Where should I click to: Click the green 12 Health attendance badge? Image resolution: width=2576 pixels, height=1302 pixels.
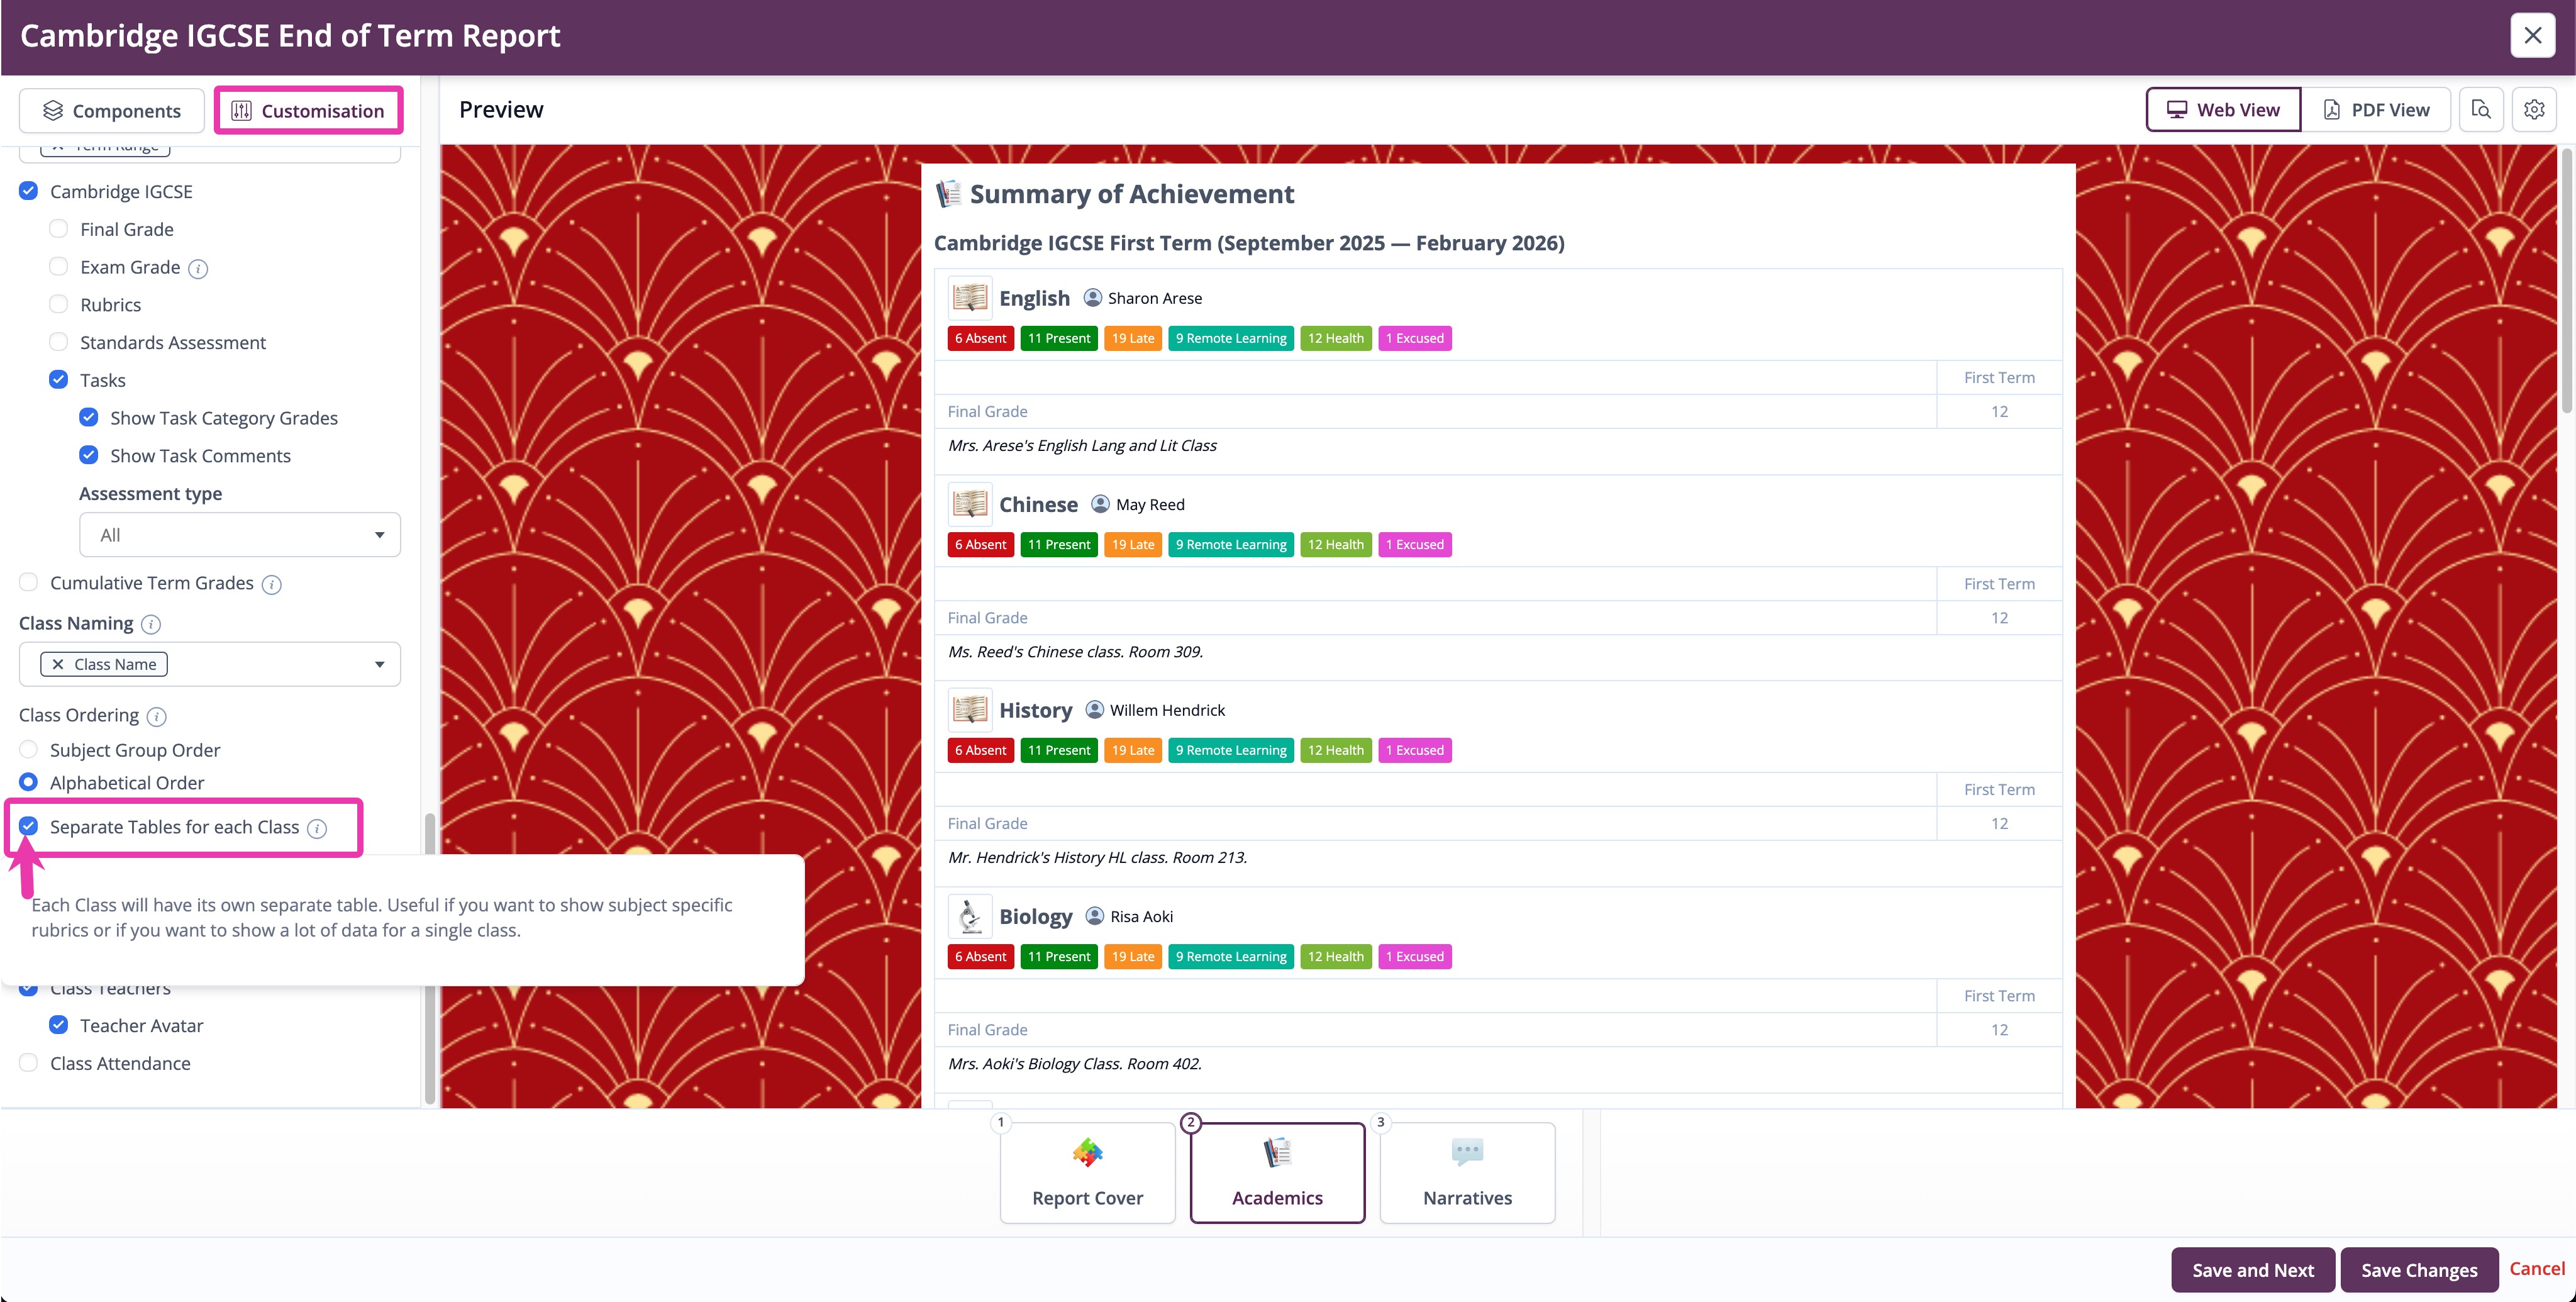pos(1336,338)
